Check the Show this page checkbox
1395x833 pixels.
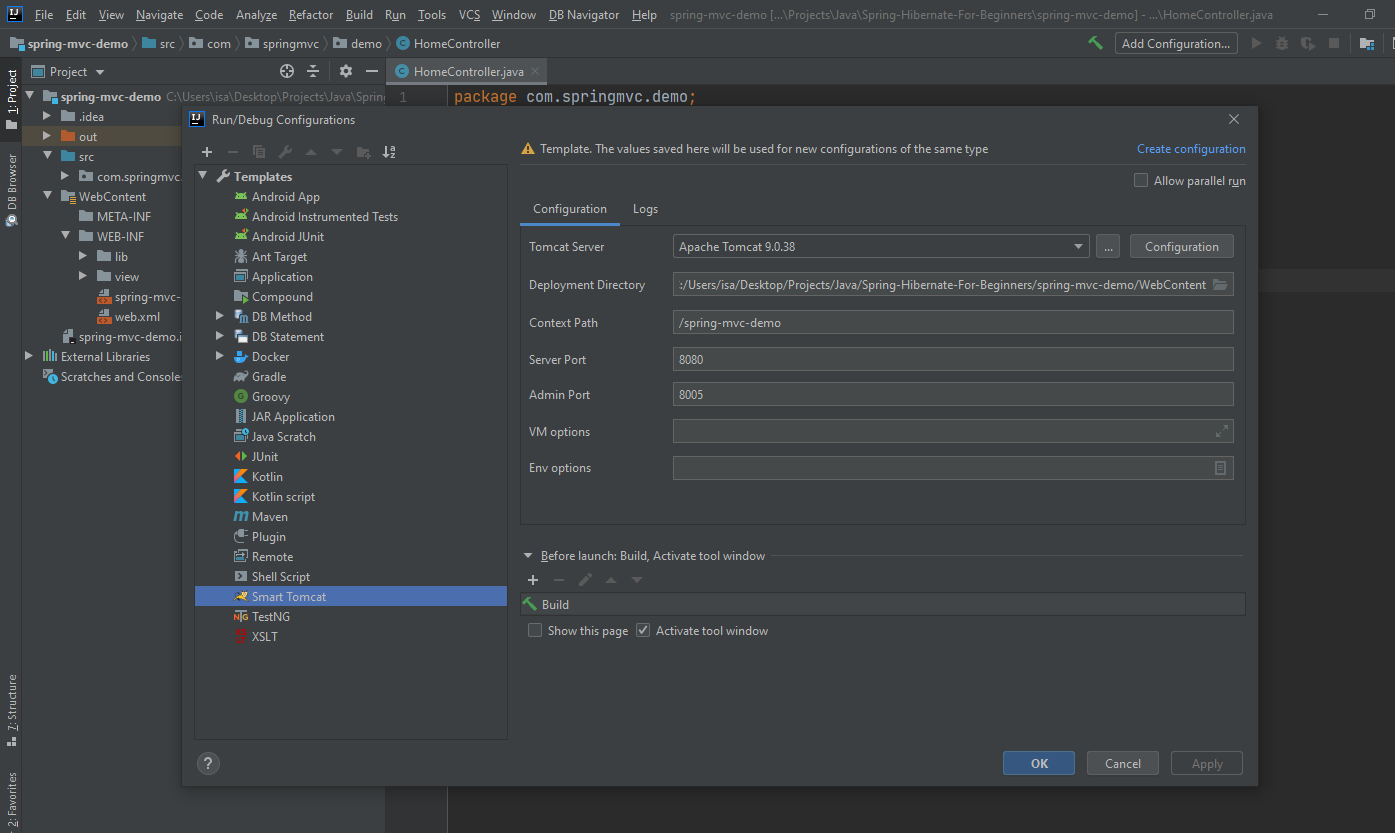pos(535,631)
